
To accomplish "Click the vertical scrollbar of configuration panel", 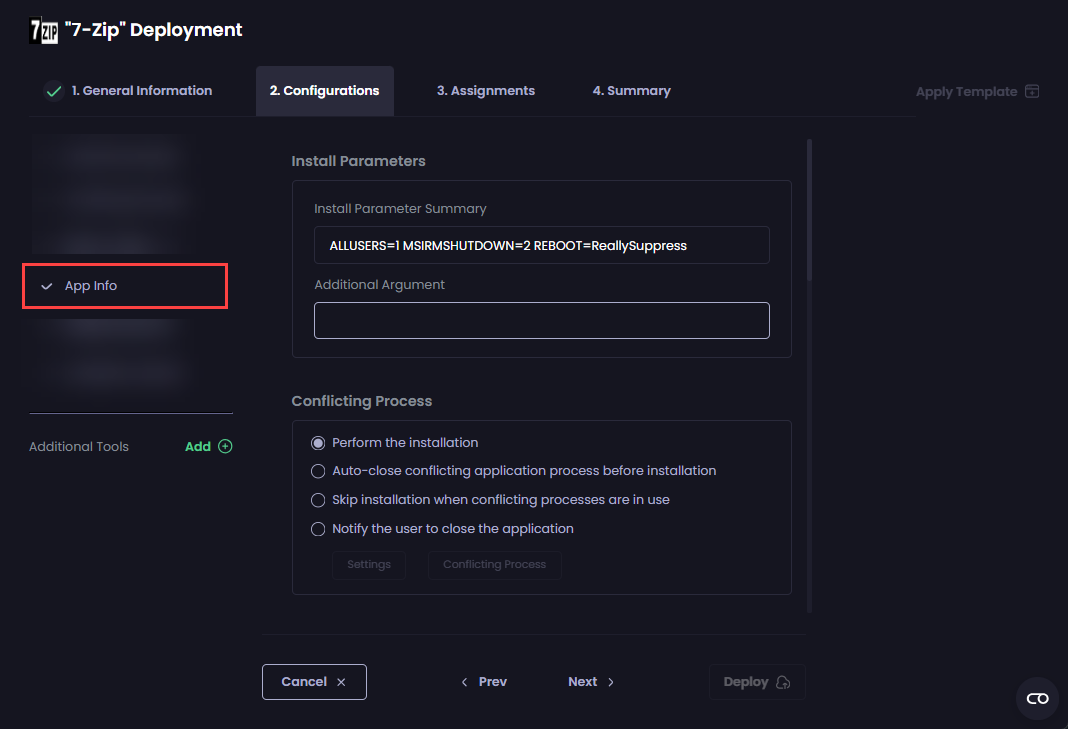I will coord(808,210).
